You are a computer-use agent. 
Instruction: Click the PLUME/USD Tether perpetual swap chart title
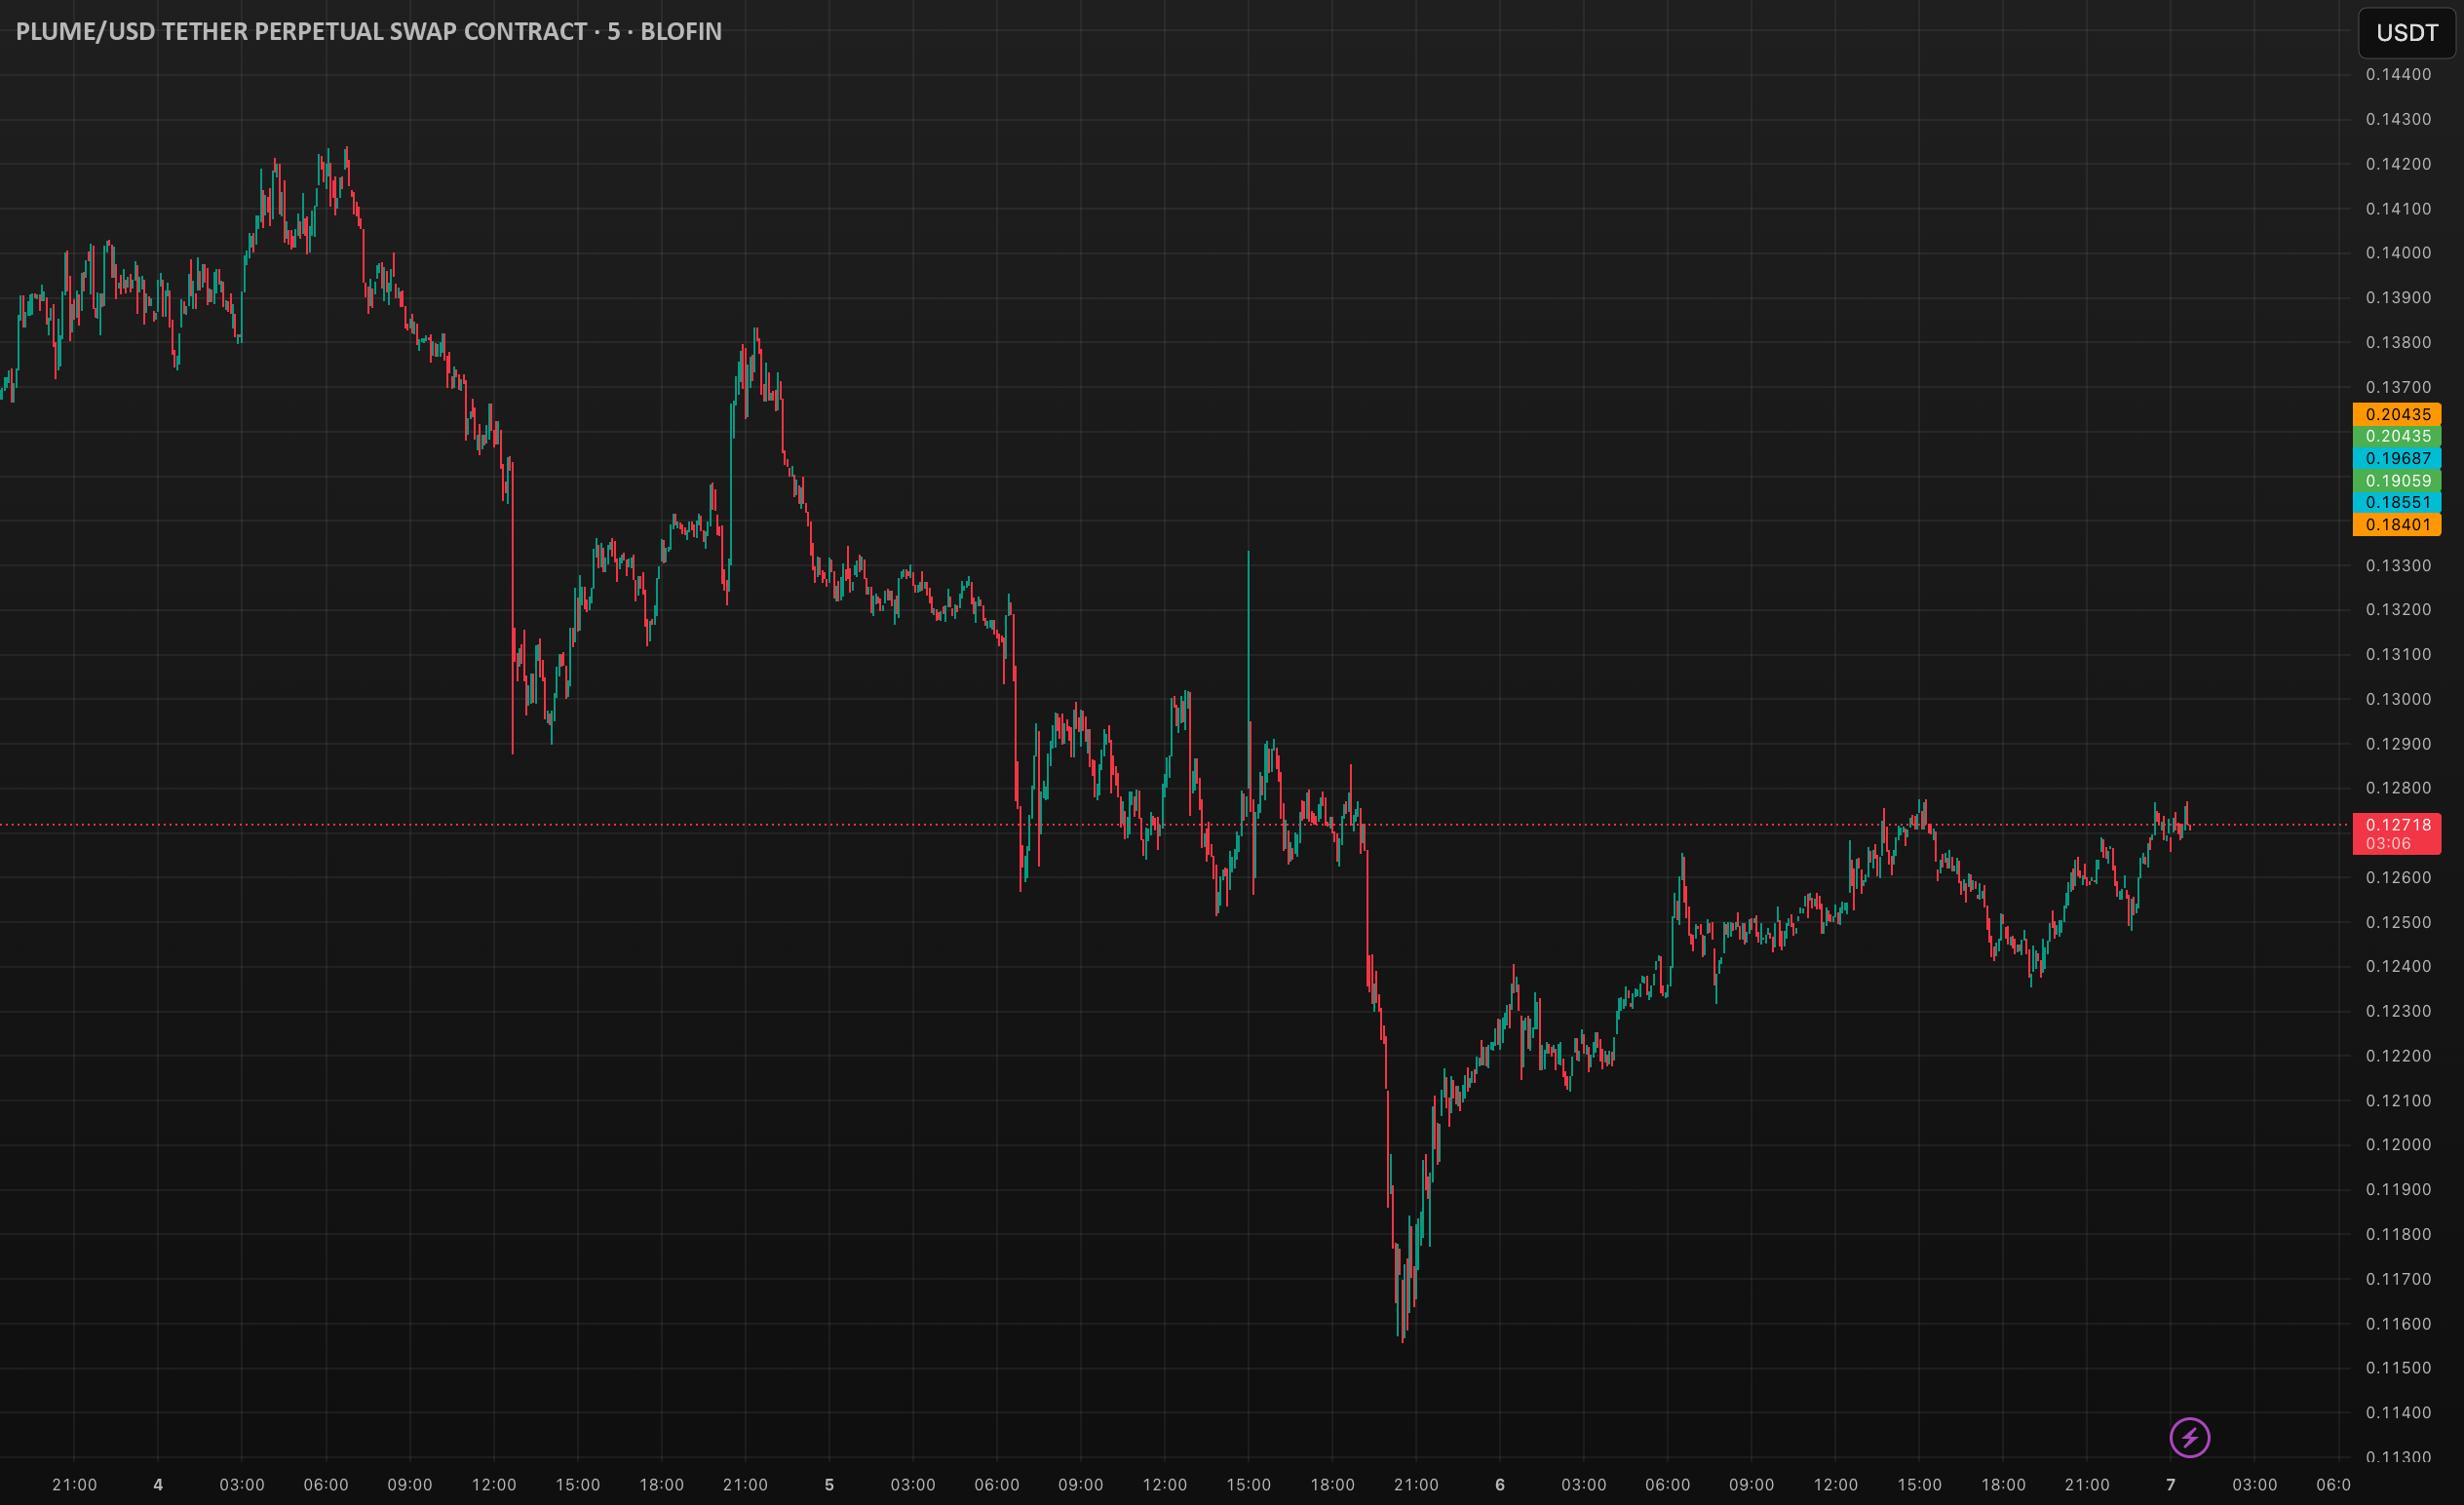[x=368, y=31]
